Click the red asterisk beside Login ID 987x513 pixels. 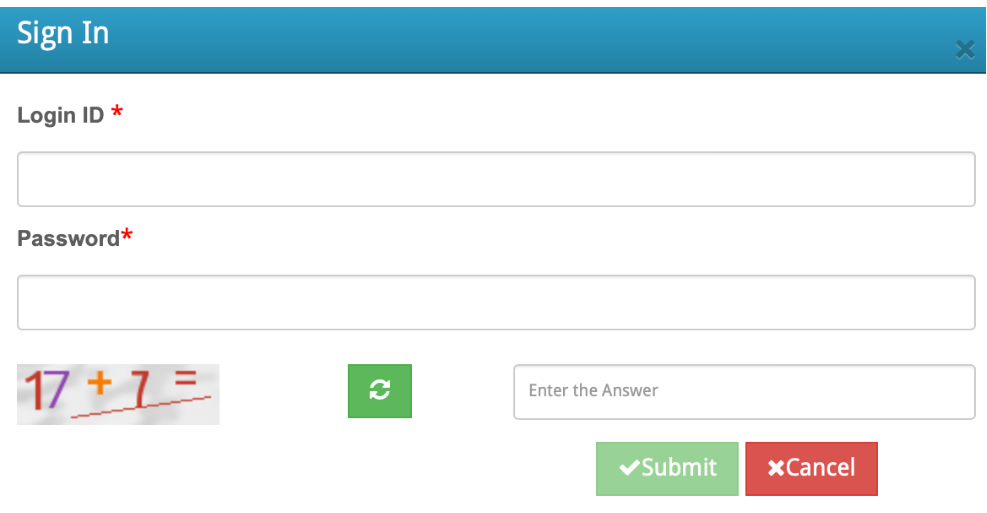click(117, 112)
